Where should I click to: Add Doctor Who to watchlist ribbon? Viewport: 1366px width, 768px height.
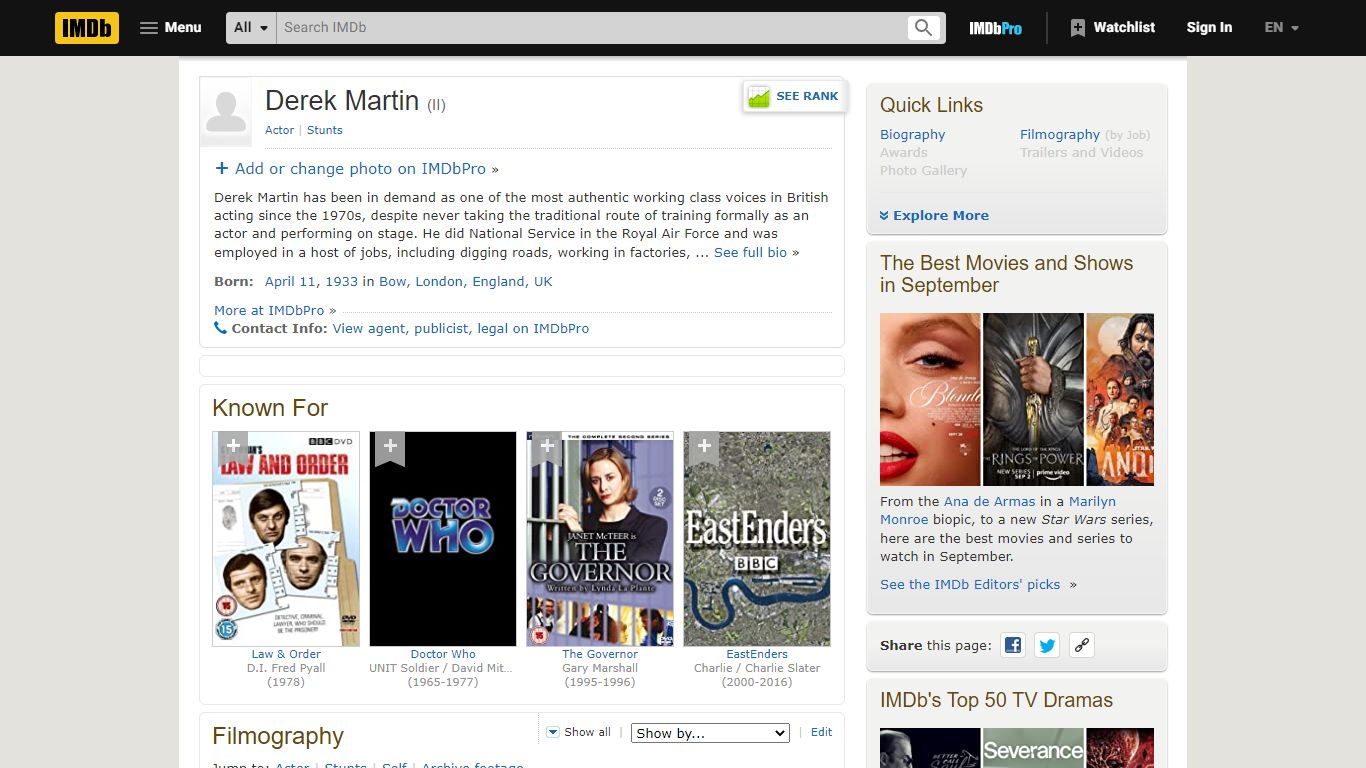coord(390,448)
